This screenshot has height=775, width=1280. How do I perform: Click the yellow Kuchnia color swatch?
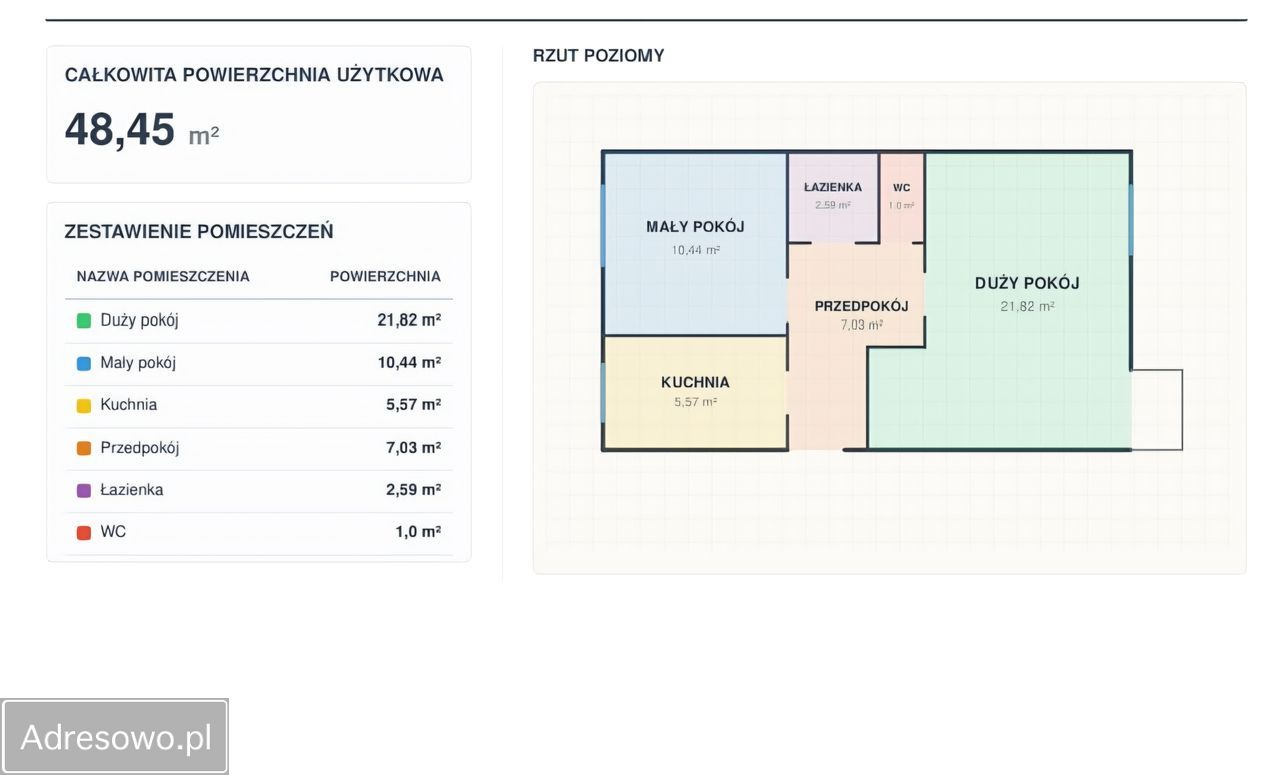[84, 405]
